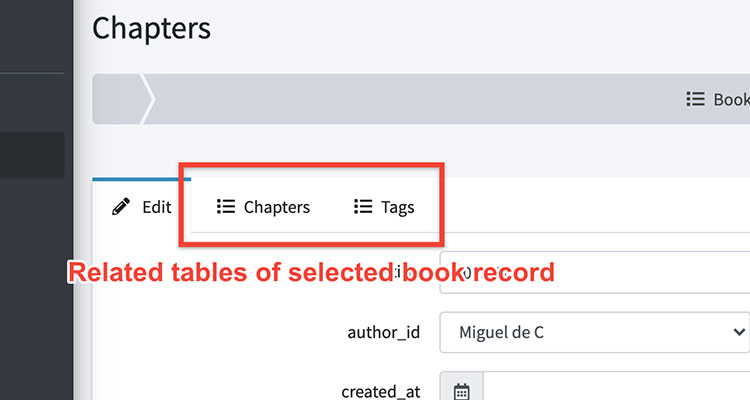
Task: Click the author_id field label
Action: click(x=385, y=331)
